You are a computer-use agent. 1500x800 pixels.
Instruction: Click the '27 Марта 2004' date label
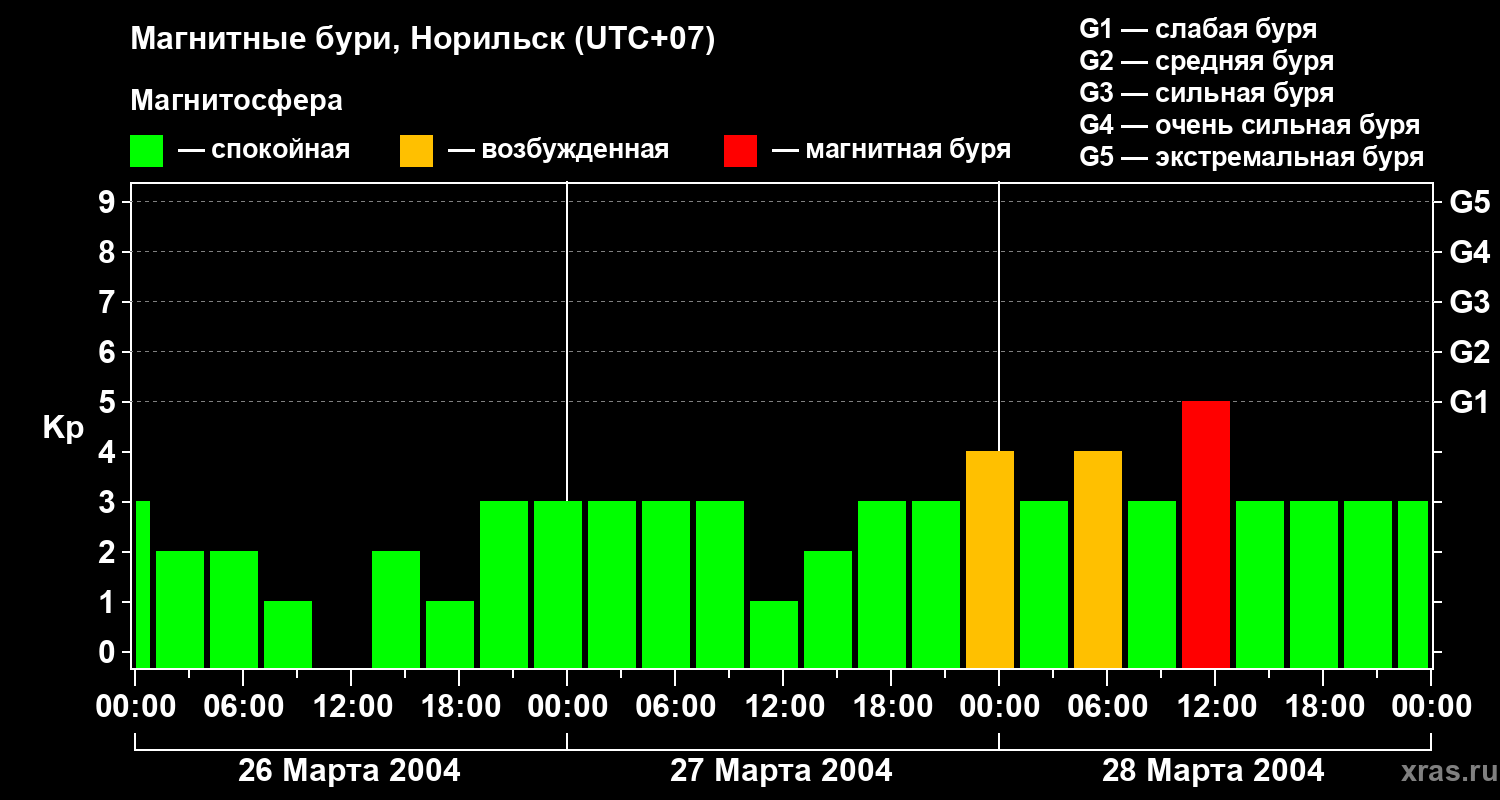781,771
